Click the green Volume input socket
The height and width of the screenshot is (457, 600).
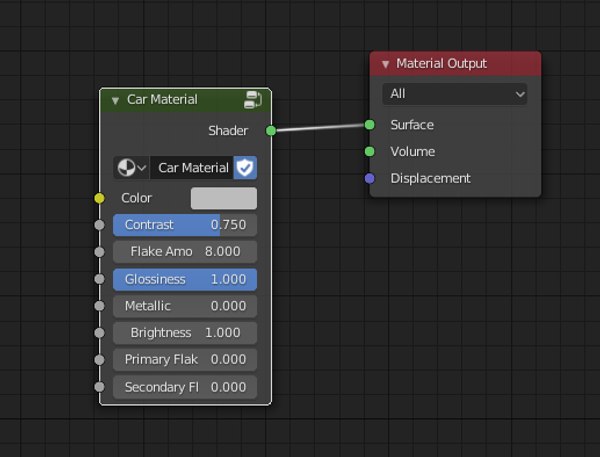tap(370, 152)
